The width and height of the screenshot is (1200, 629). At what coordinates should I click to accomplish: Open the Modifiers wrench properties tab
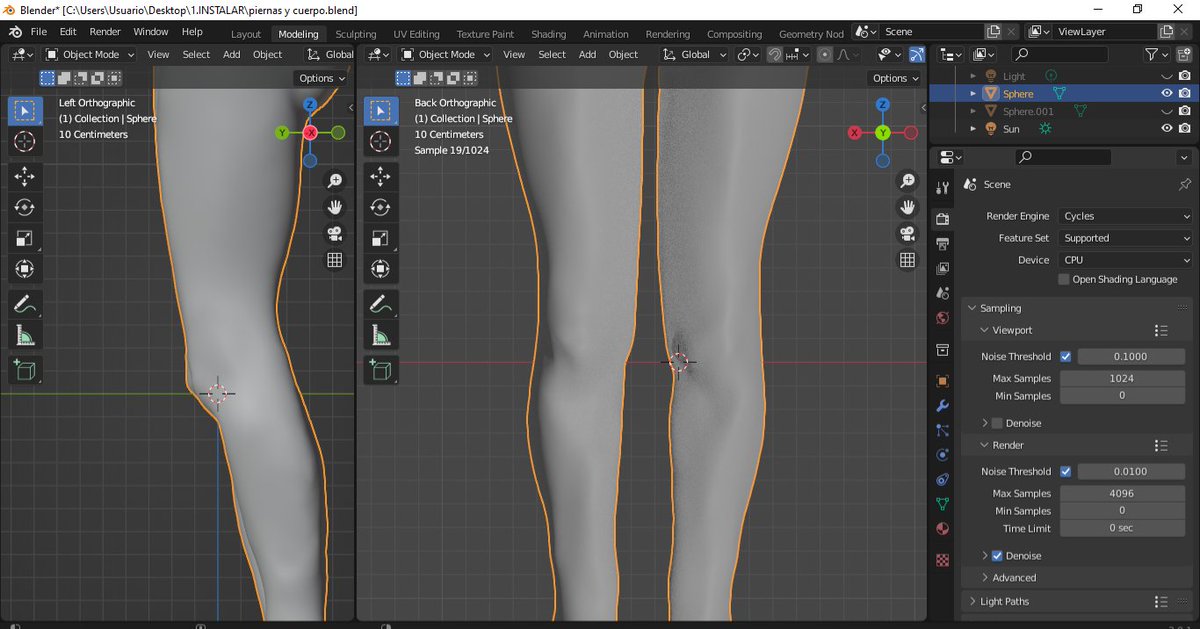[x=942, y=406]
